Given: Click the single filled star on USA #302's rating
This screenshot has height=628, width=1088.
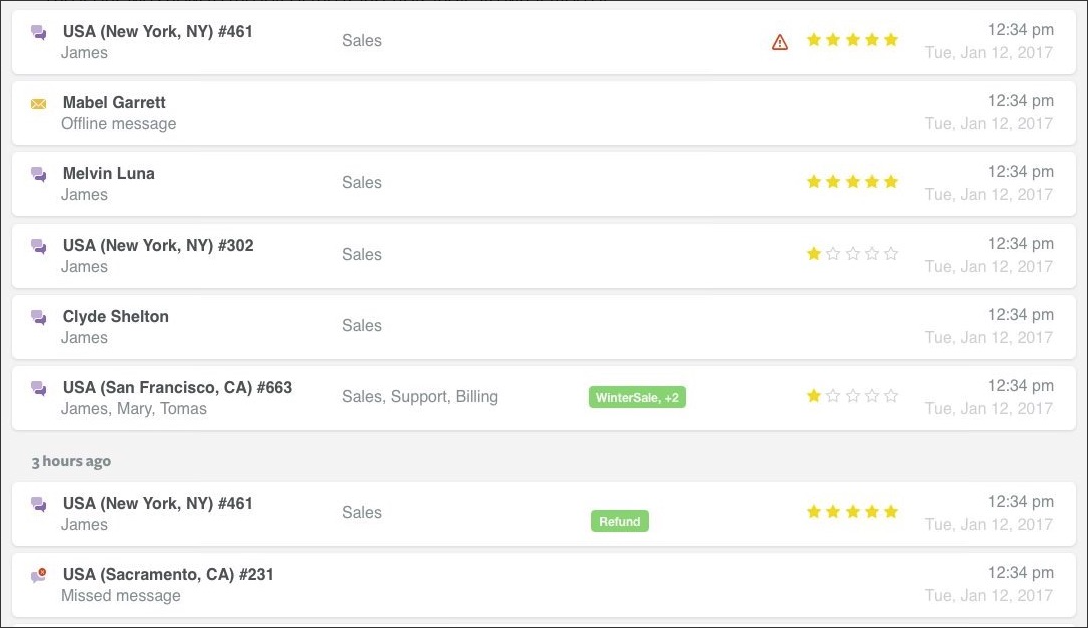Looking at the screenshot, I should pyautogui.click(x=813, y=253).
